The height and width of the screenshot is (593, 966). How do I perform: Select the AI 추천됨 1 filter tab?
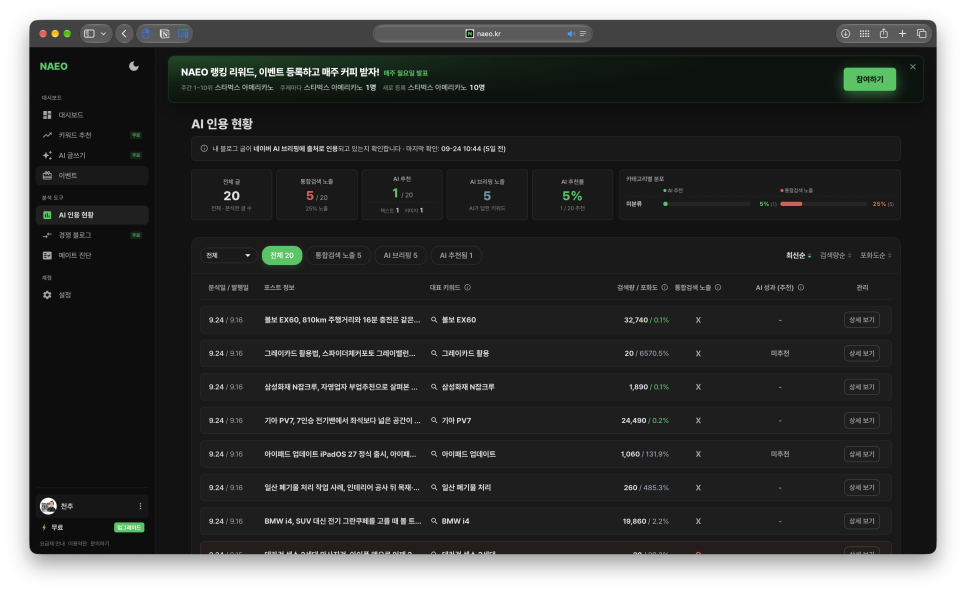coord(457,256)
